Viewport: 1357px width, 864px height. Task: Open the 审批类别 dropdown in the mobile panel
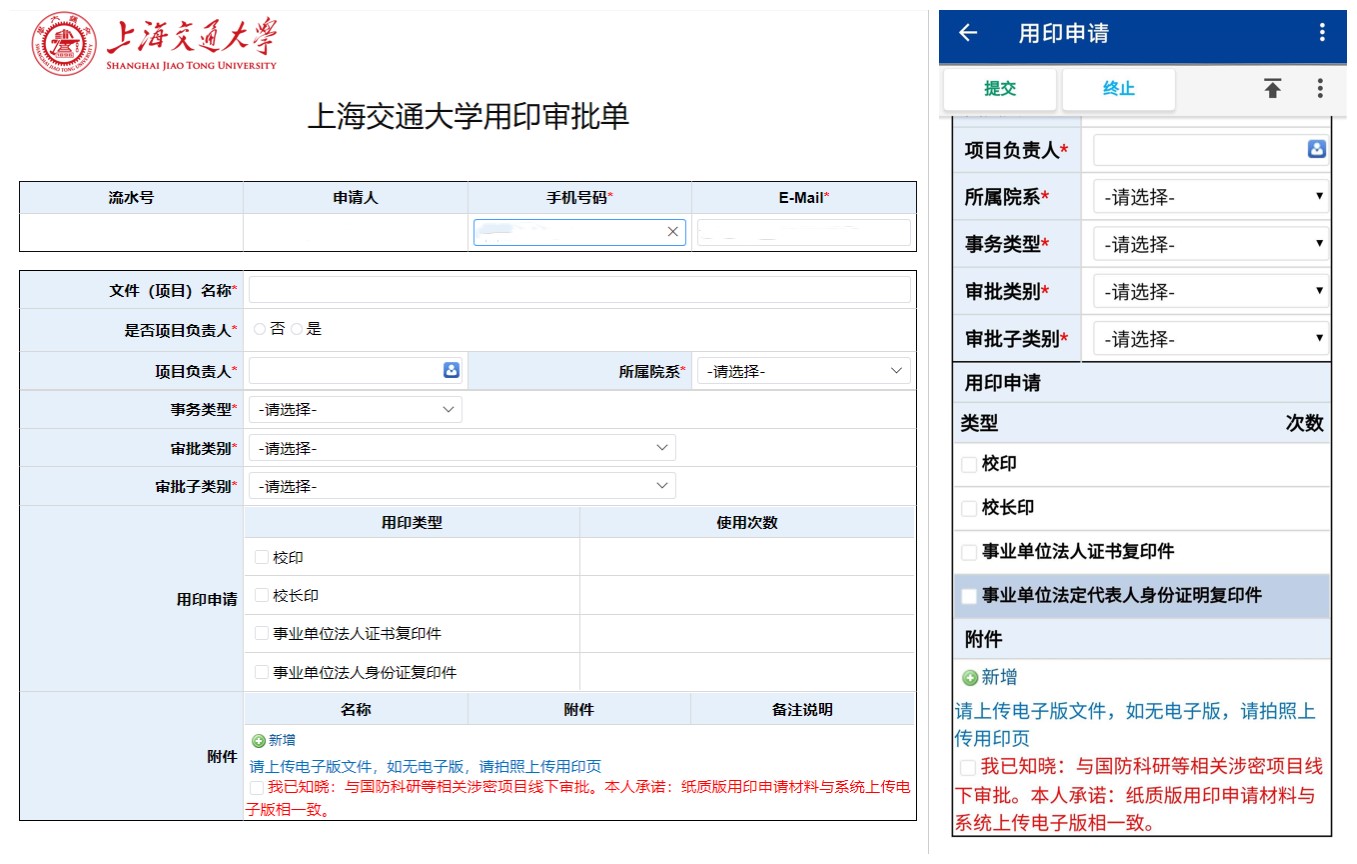coord(1211,292)
